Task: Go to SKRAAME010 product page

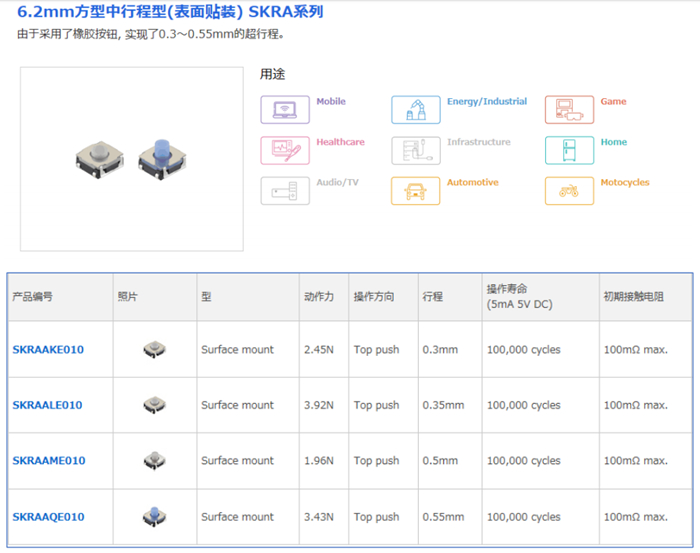Action: pos(48,461)
